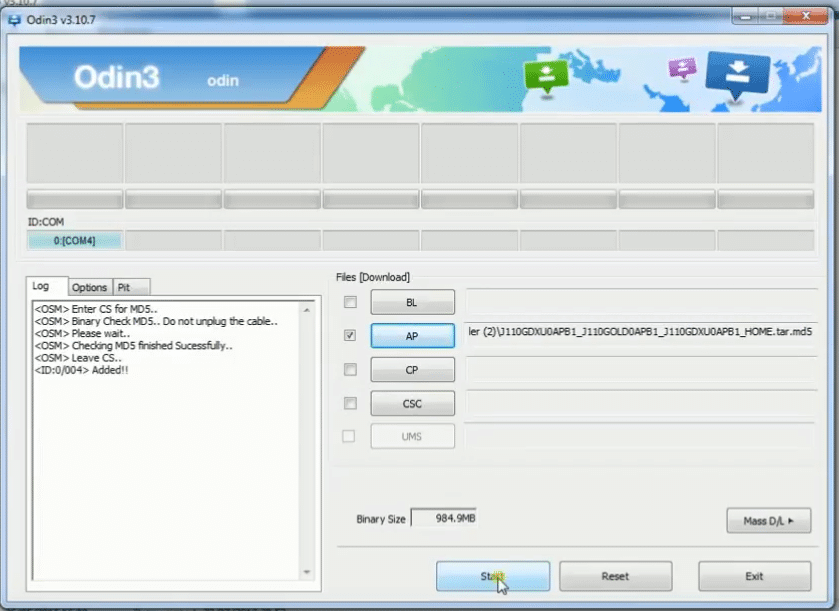Click the 'Files [Download]' group label
The width and height of the screenshot is (839, 611).
373,277
